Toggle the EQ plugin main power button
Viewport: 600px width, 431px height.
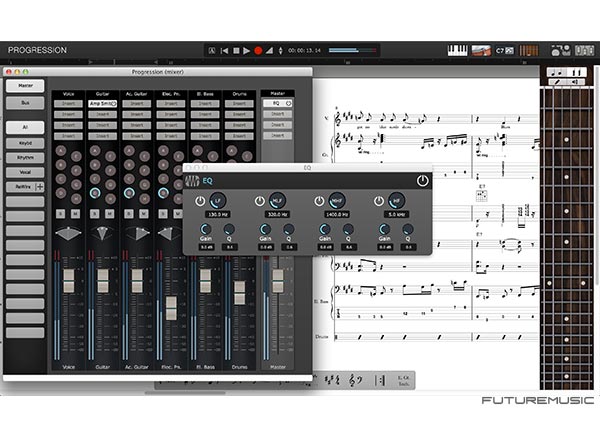pos(422,181)
